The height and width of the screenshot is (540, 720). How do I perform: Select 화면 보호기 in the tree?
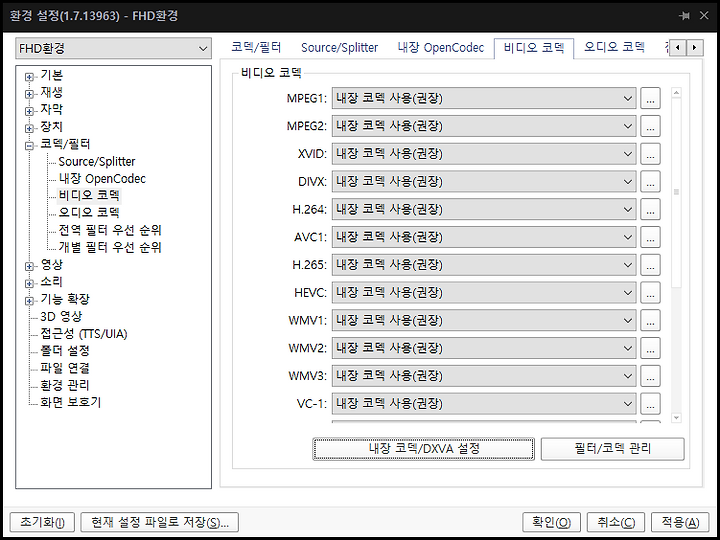pyautogui.click(x=70, y=403)
